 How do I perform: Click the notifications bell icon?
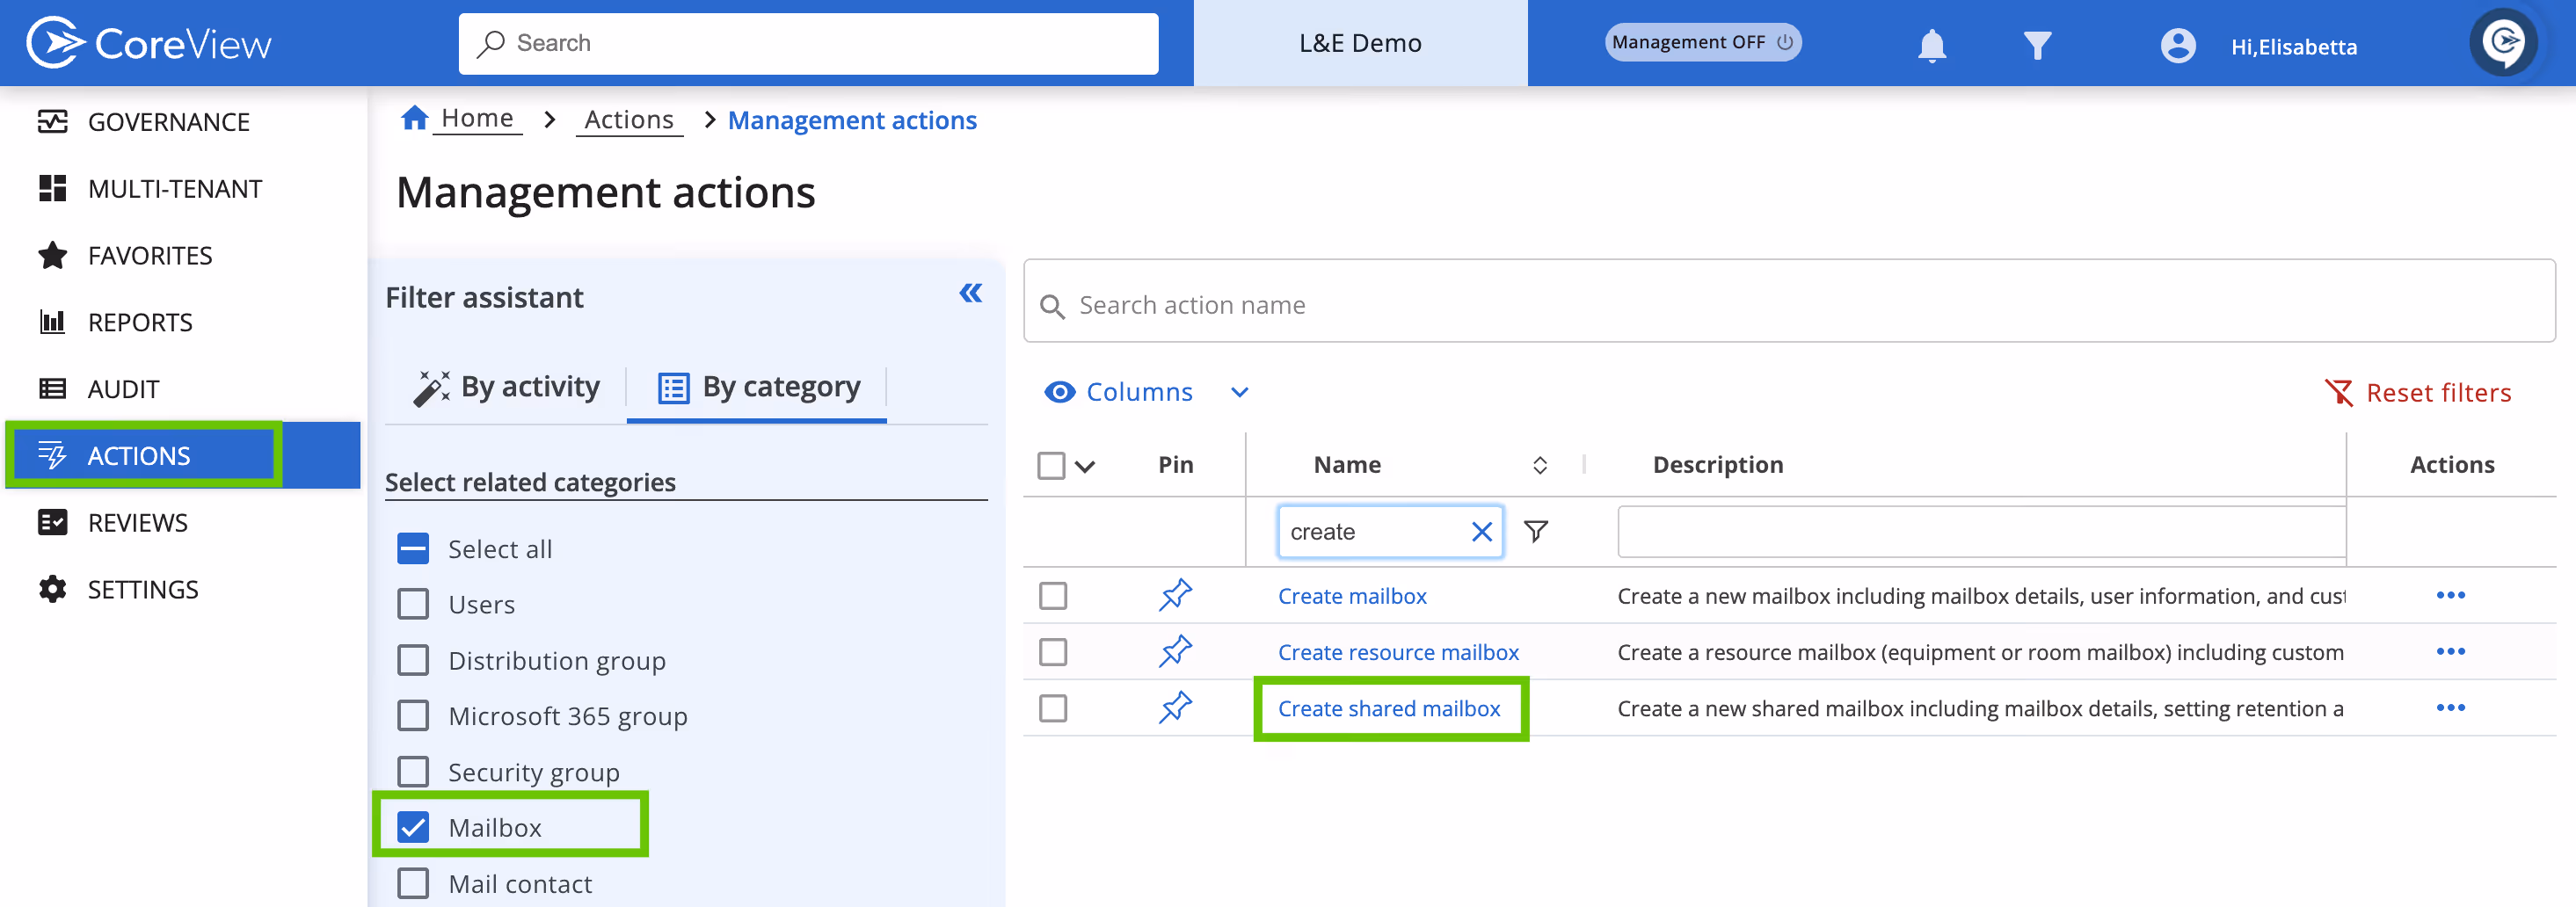tap(1931, 44)
